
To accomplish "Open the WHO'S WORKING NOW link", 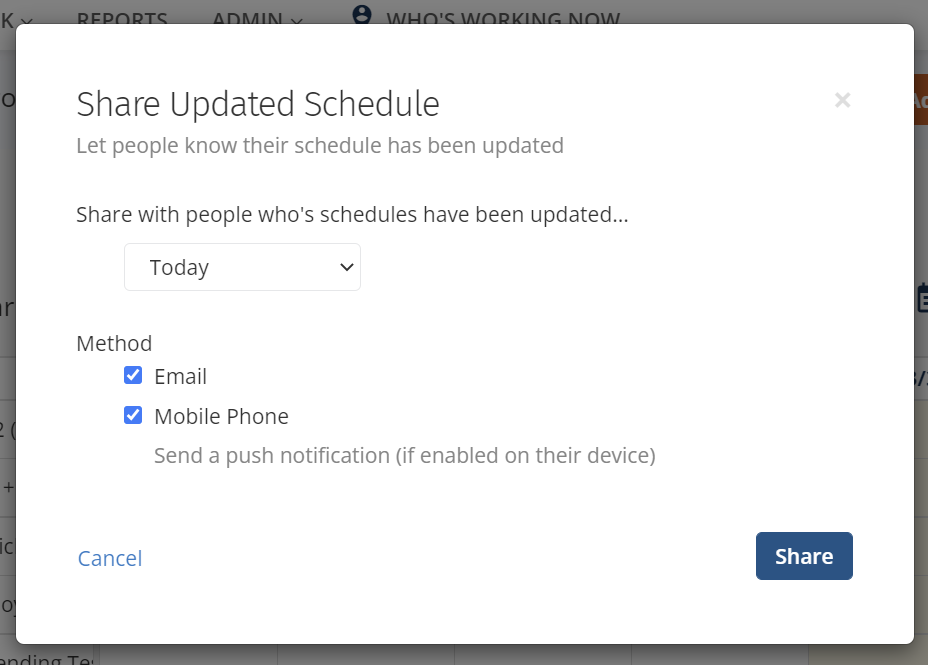I will pyautogui.click(x=503, y=18).
